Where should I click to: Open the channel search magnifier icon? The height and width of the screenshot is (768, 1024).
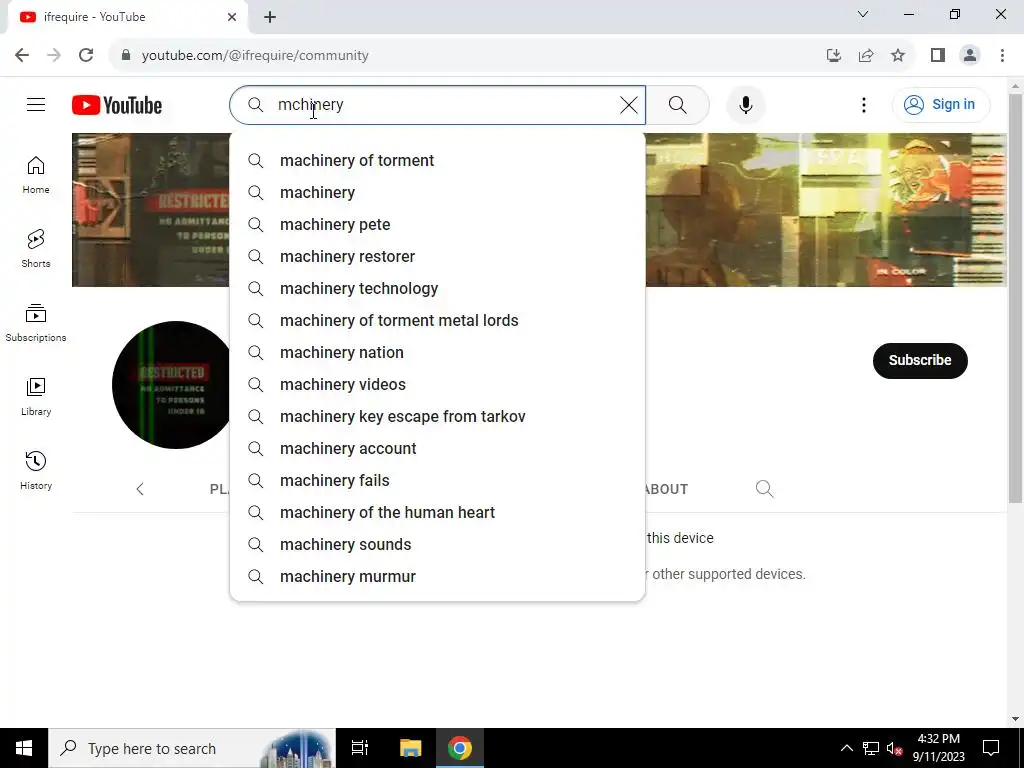click(764, 488)
